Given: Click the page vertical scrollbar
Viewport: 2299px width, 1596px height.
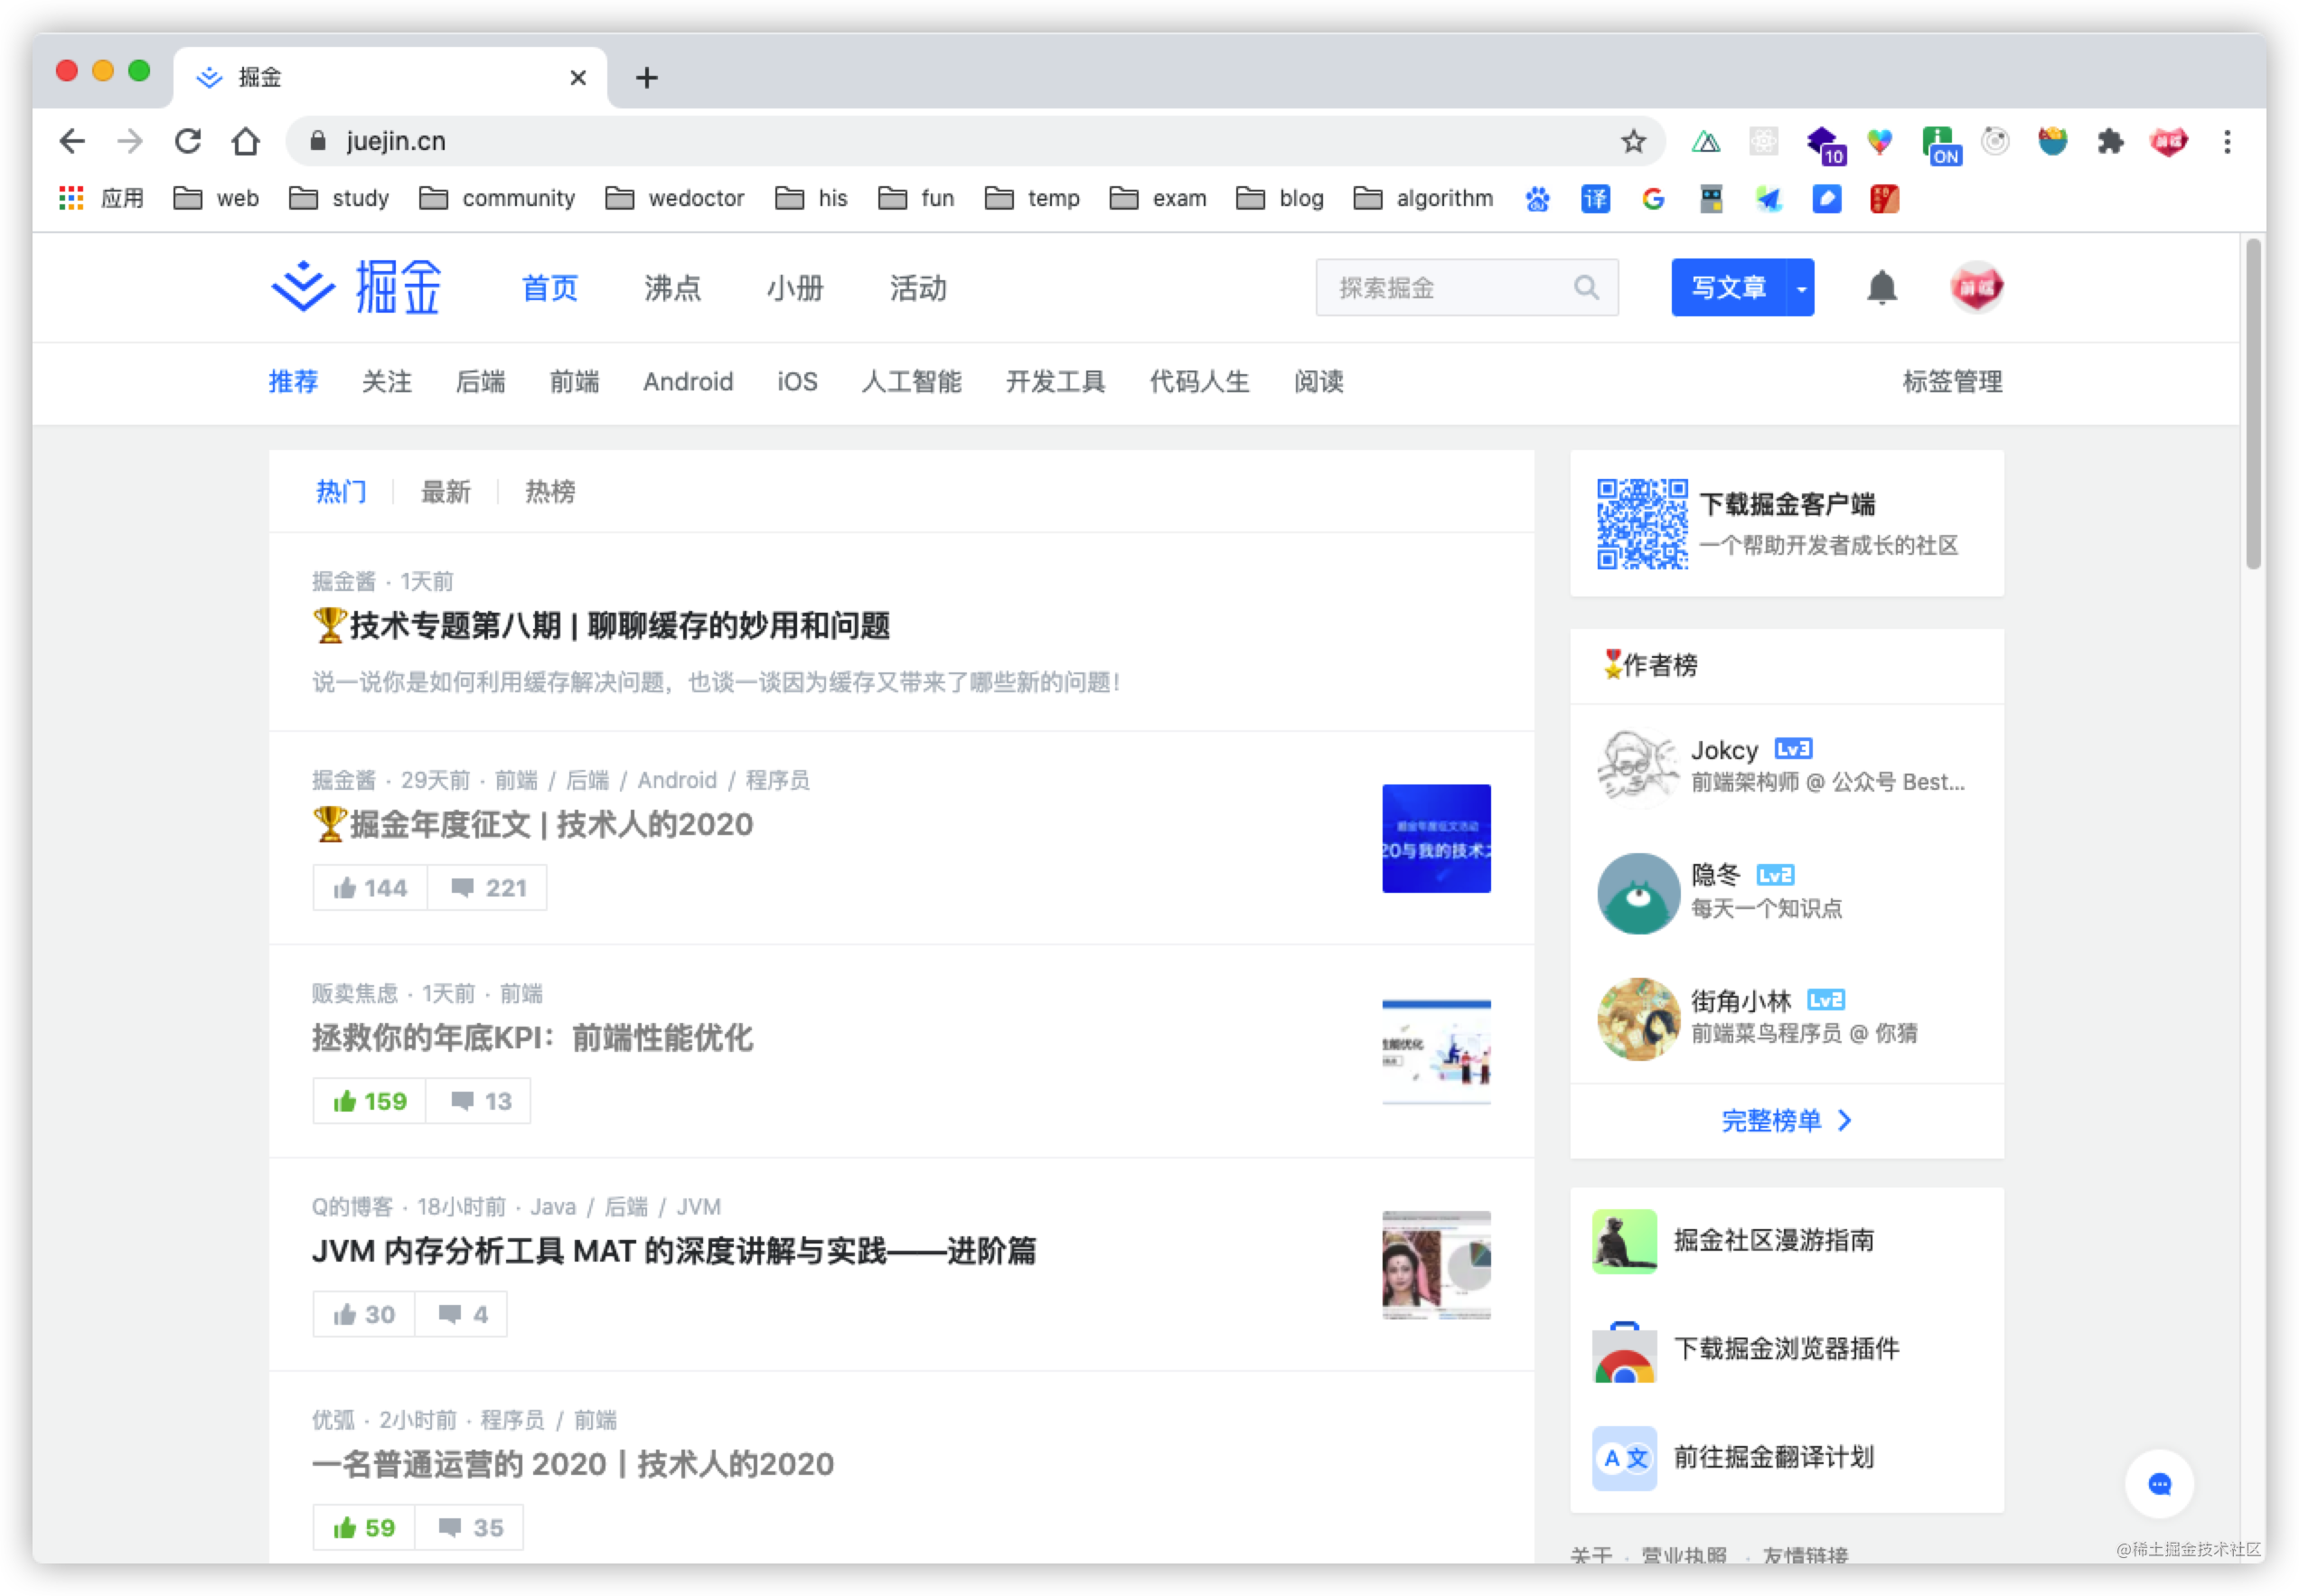Looking at the screenshot, I should (x=2252, y=403).
